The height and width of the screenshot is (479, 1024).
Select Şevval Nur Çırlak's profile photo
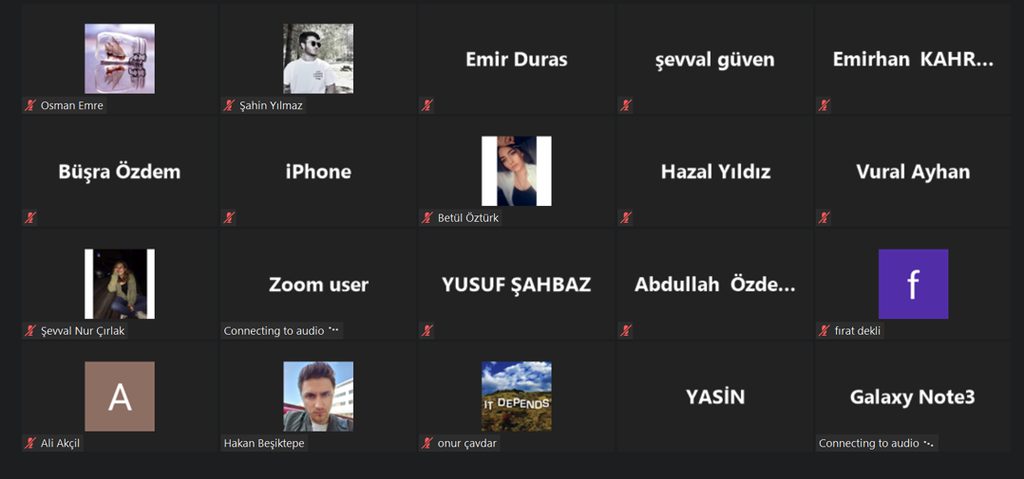(x=120, y=284)
